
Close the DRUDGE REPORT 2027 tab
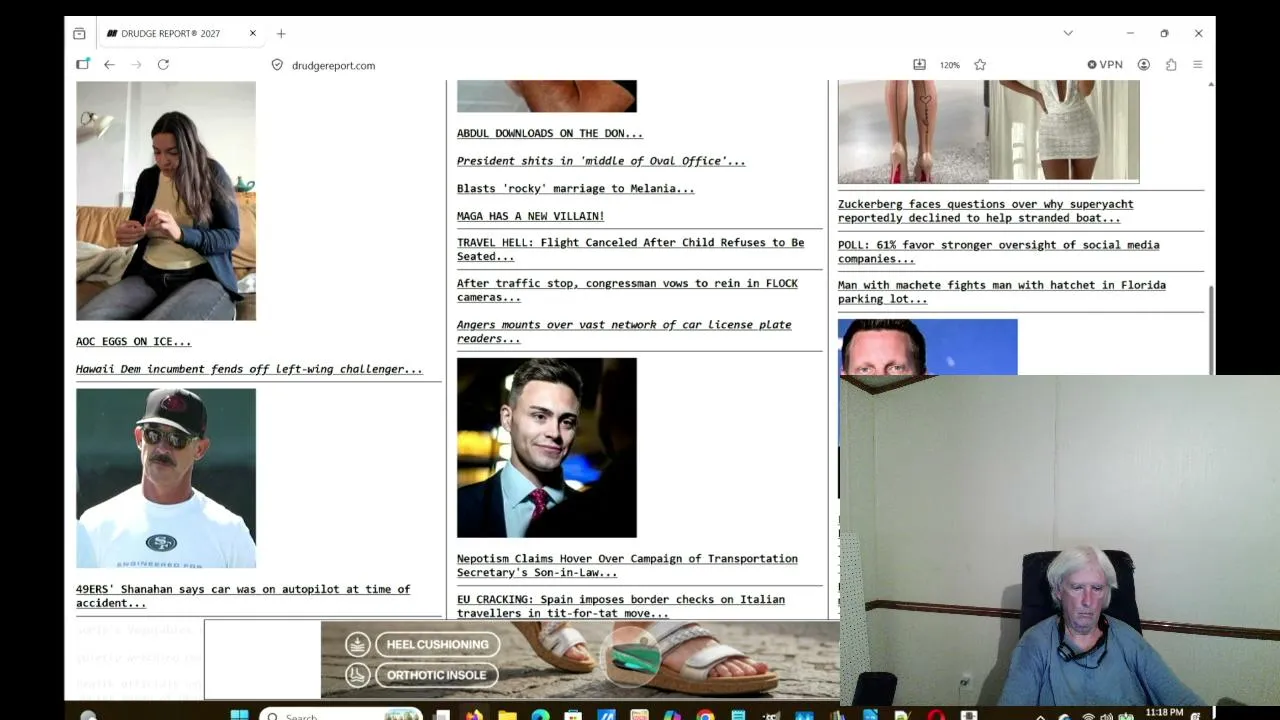(x=253, y=33)
